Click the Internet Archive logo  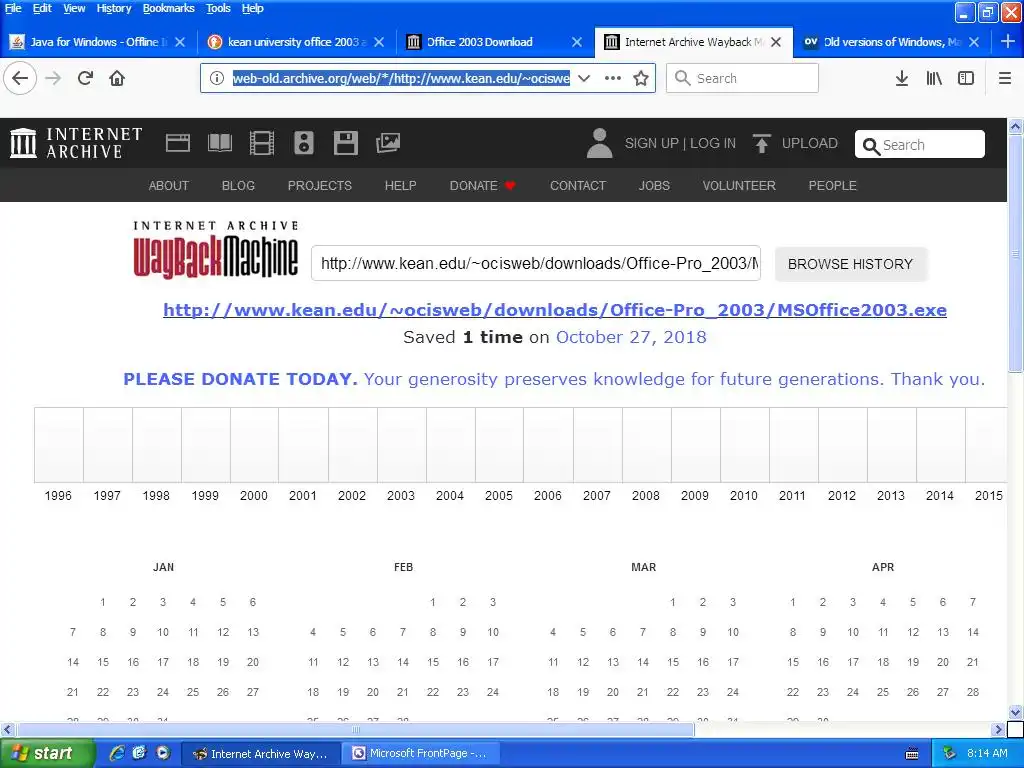coord(76,143)
